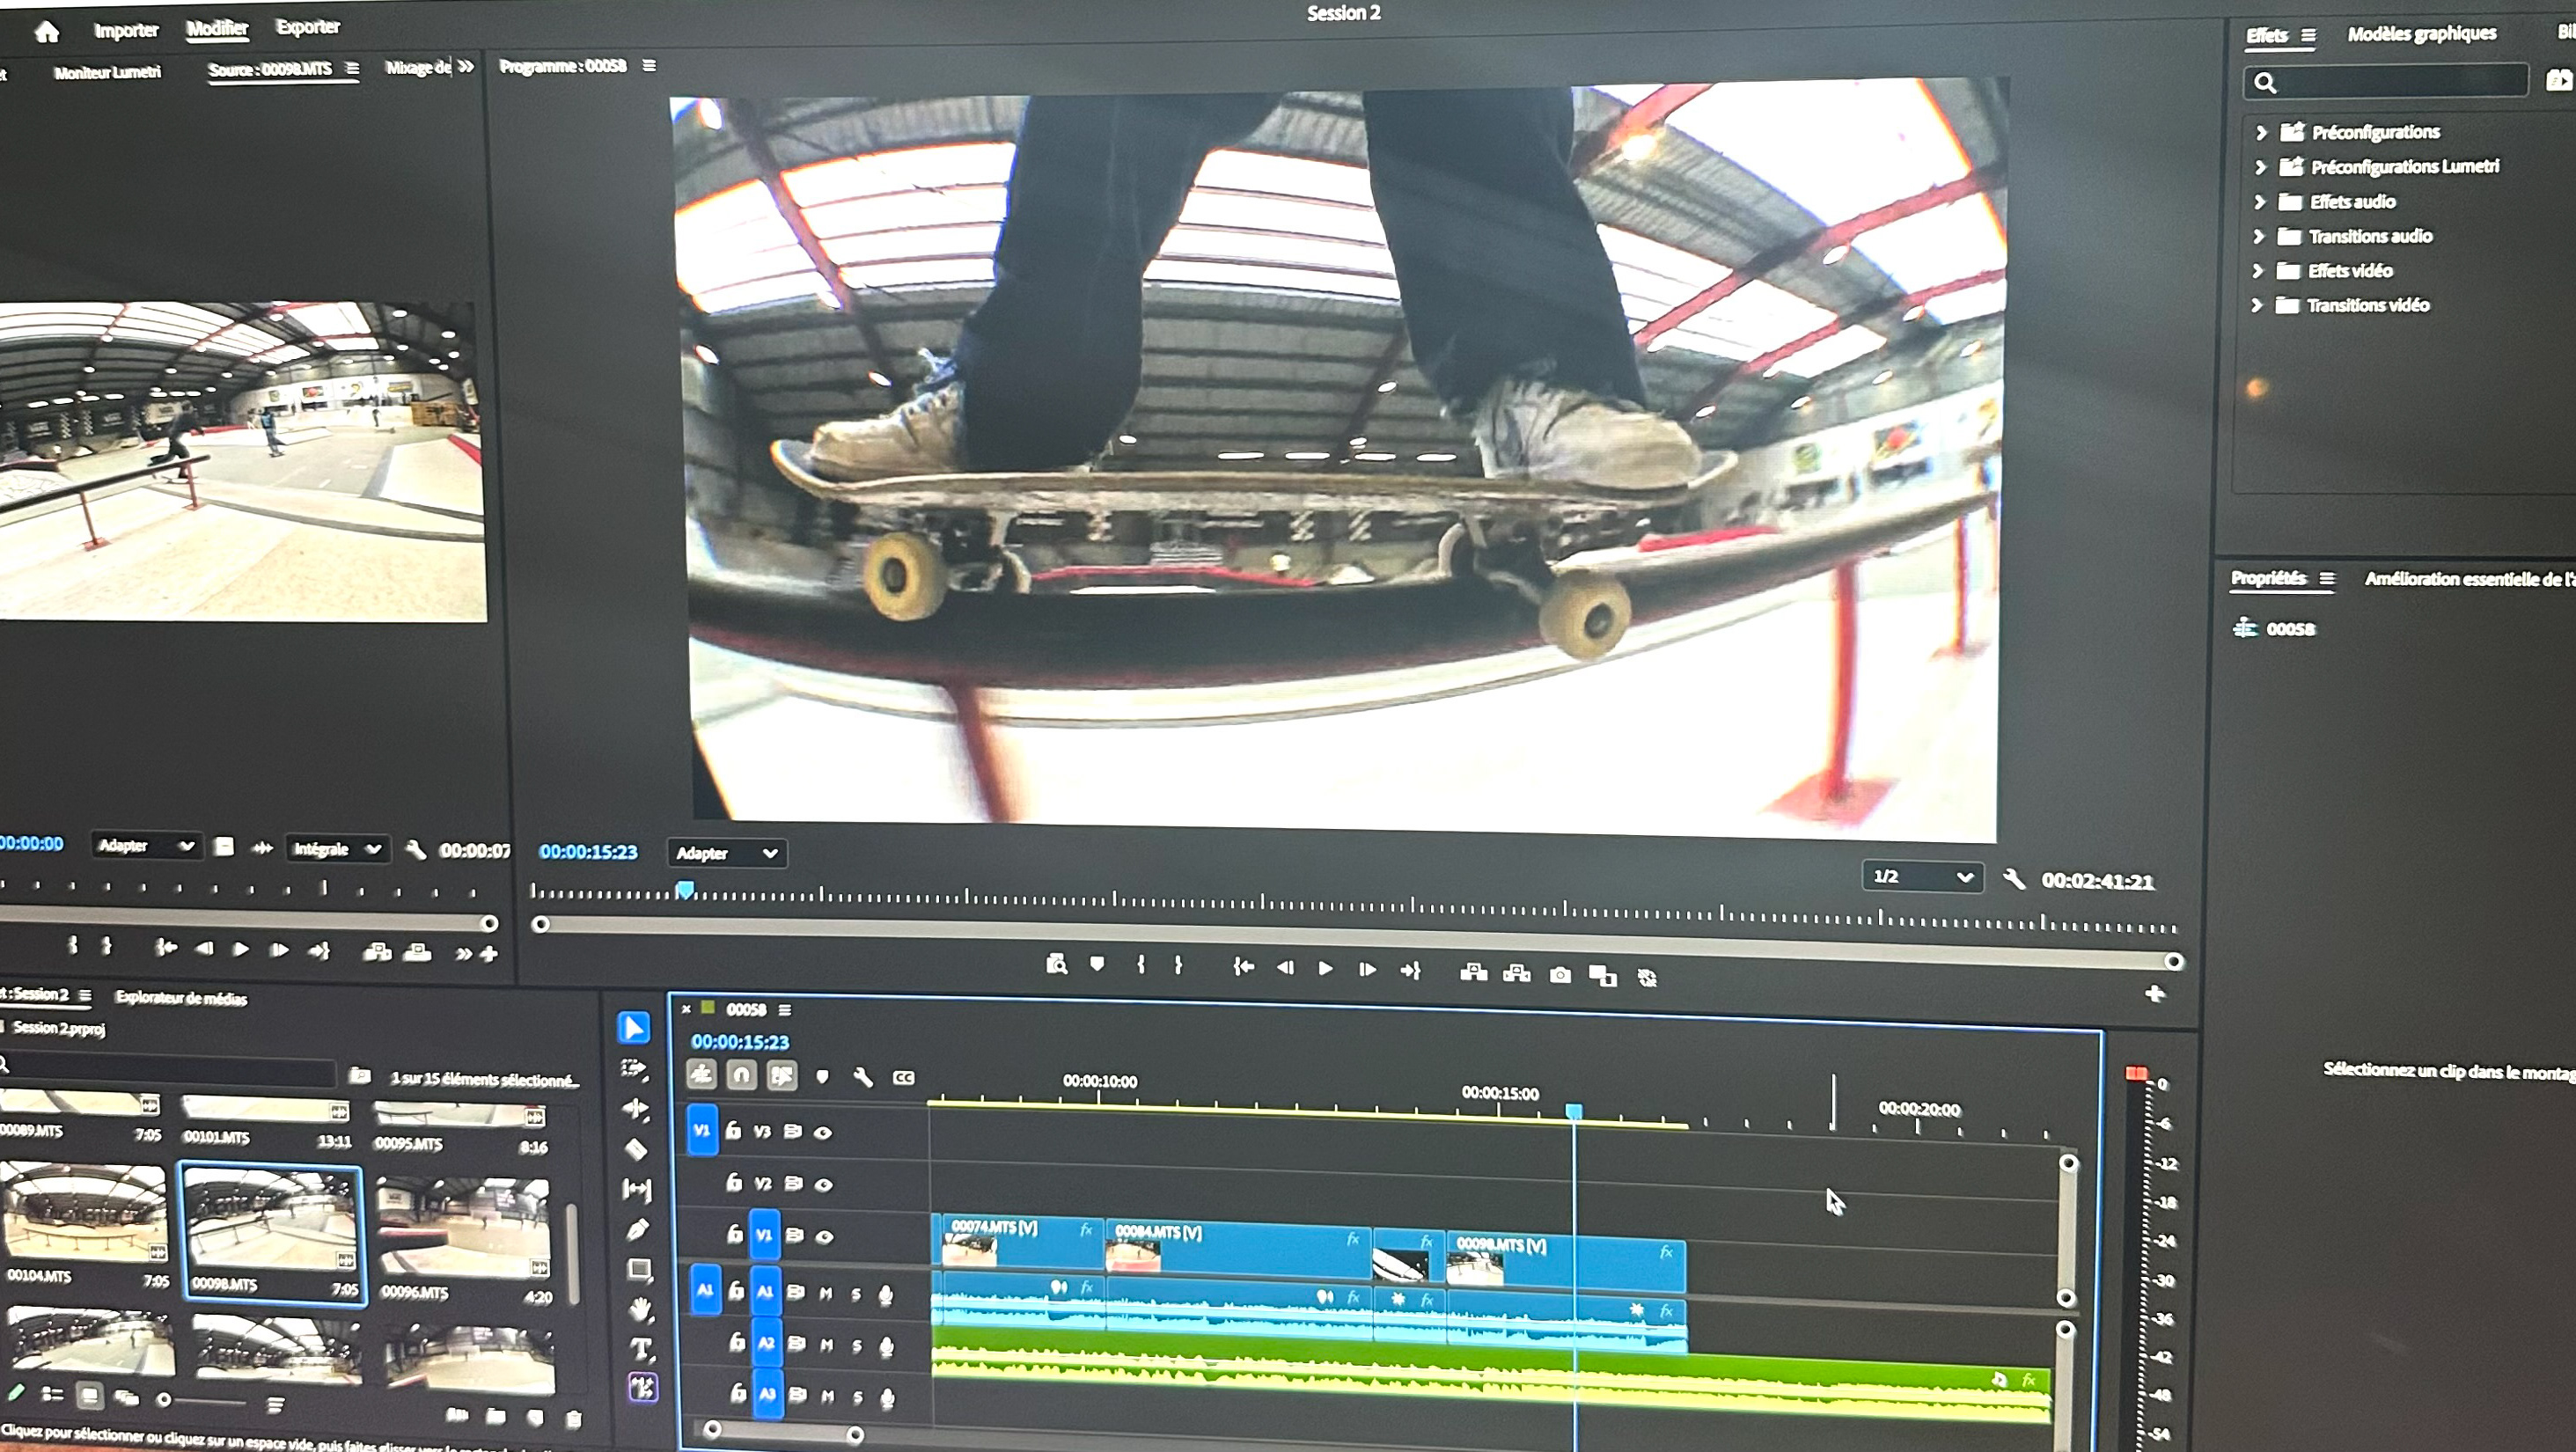Image resolution: width=2576 pixels, height=1452 pixels.
Task: Click Play in the Program monitor
Action: tap(1325, 968)
